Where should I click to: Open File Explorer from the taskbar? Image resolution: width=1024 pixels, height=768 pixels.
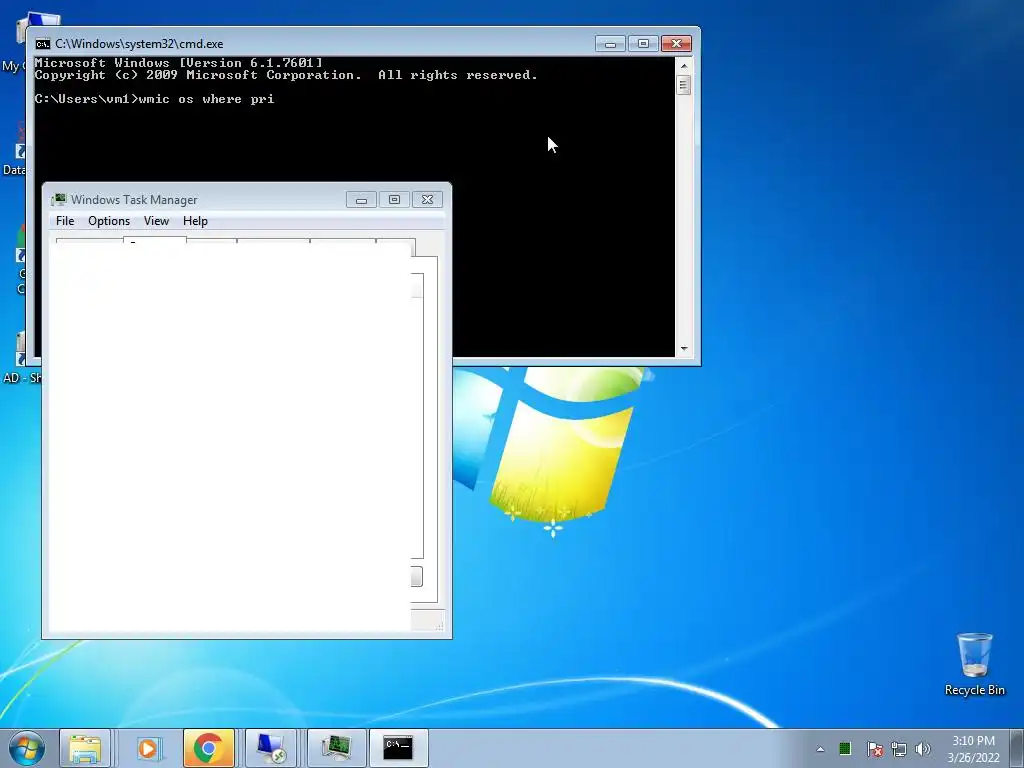pyautogui.click(x=85, y=748)
